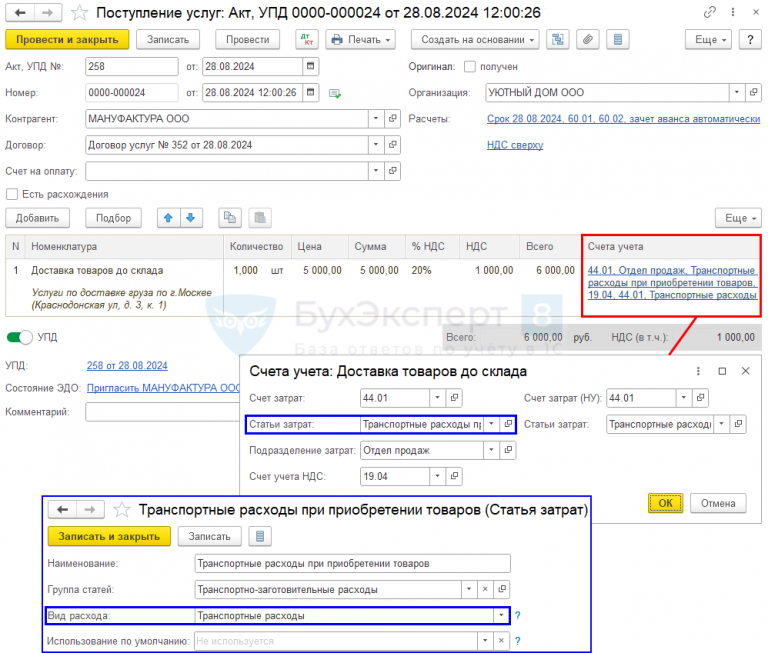Open Счет учета НДС 19.04 account icon

coord(455,476)
